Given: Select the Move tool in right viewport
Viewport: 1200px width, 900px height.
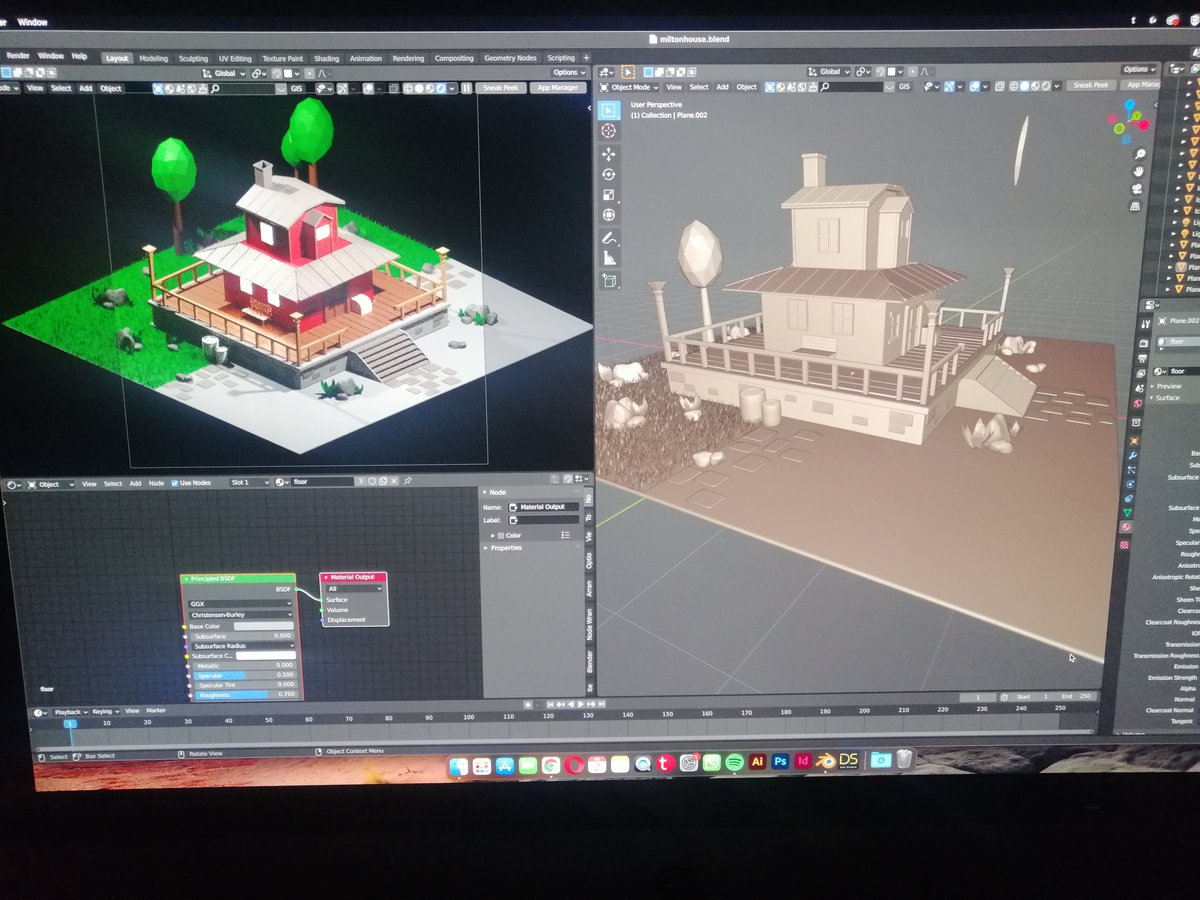Looking at the screenshot, I should tap(609, 154).
